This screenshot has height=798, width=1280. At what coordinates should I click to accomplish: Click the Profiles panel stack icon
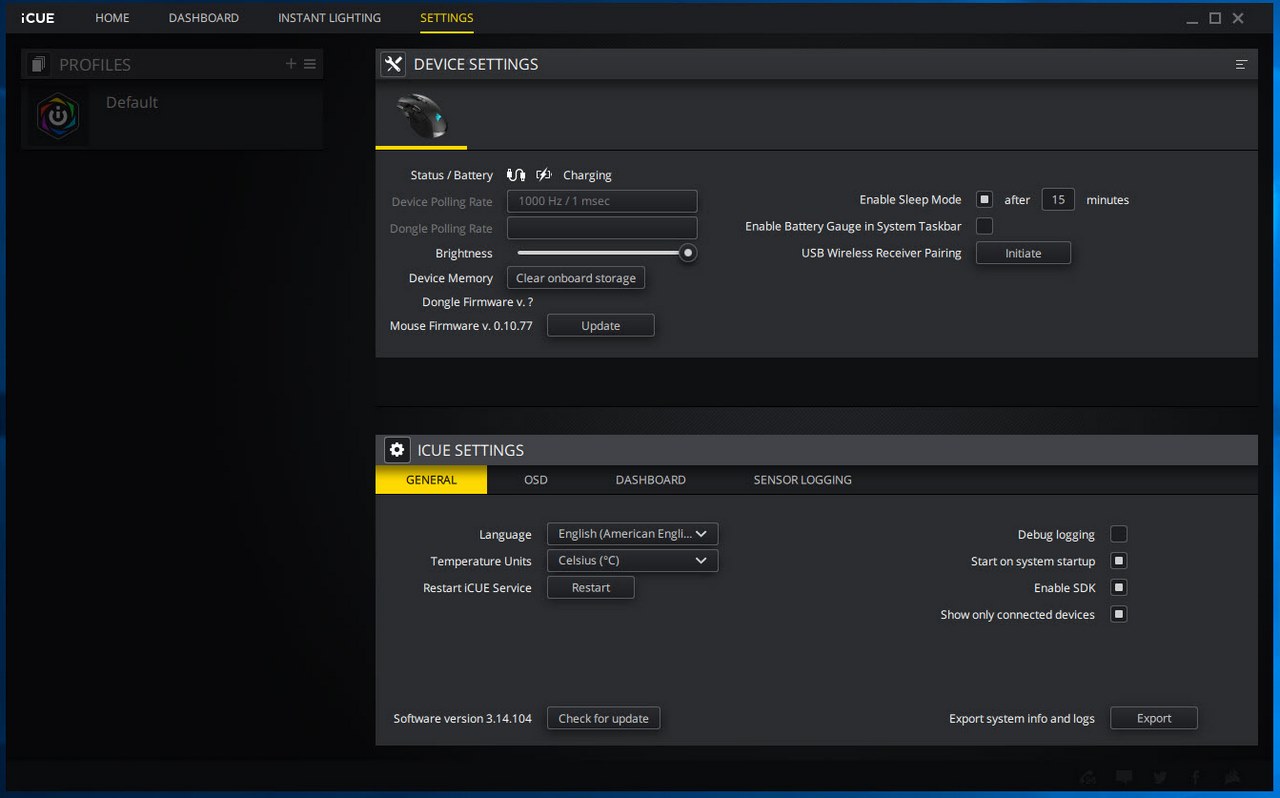click(38, 64)
